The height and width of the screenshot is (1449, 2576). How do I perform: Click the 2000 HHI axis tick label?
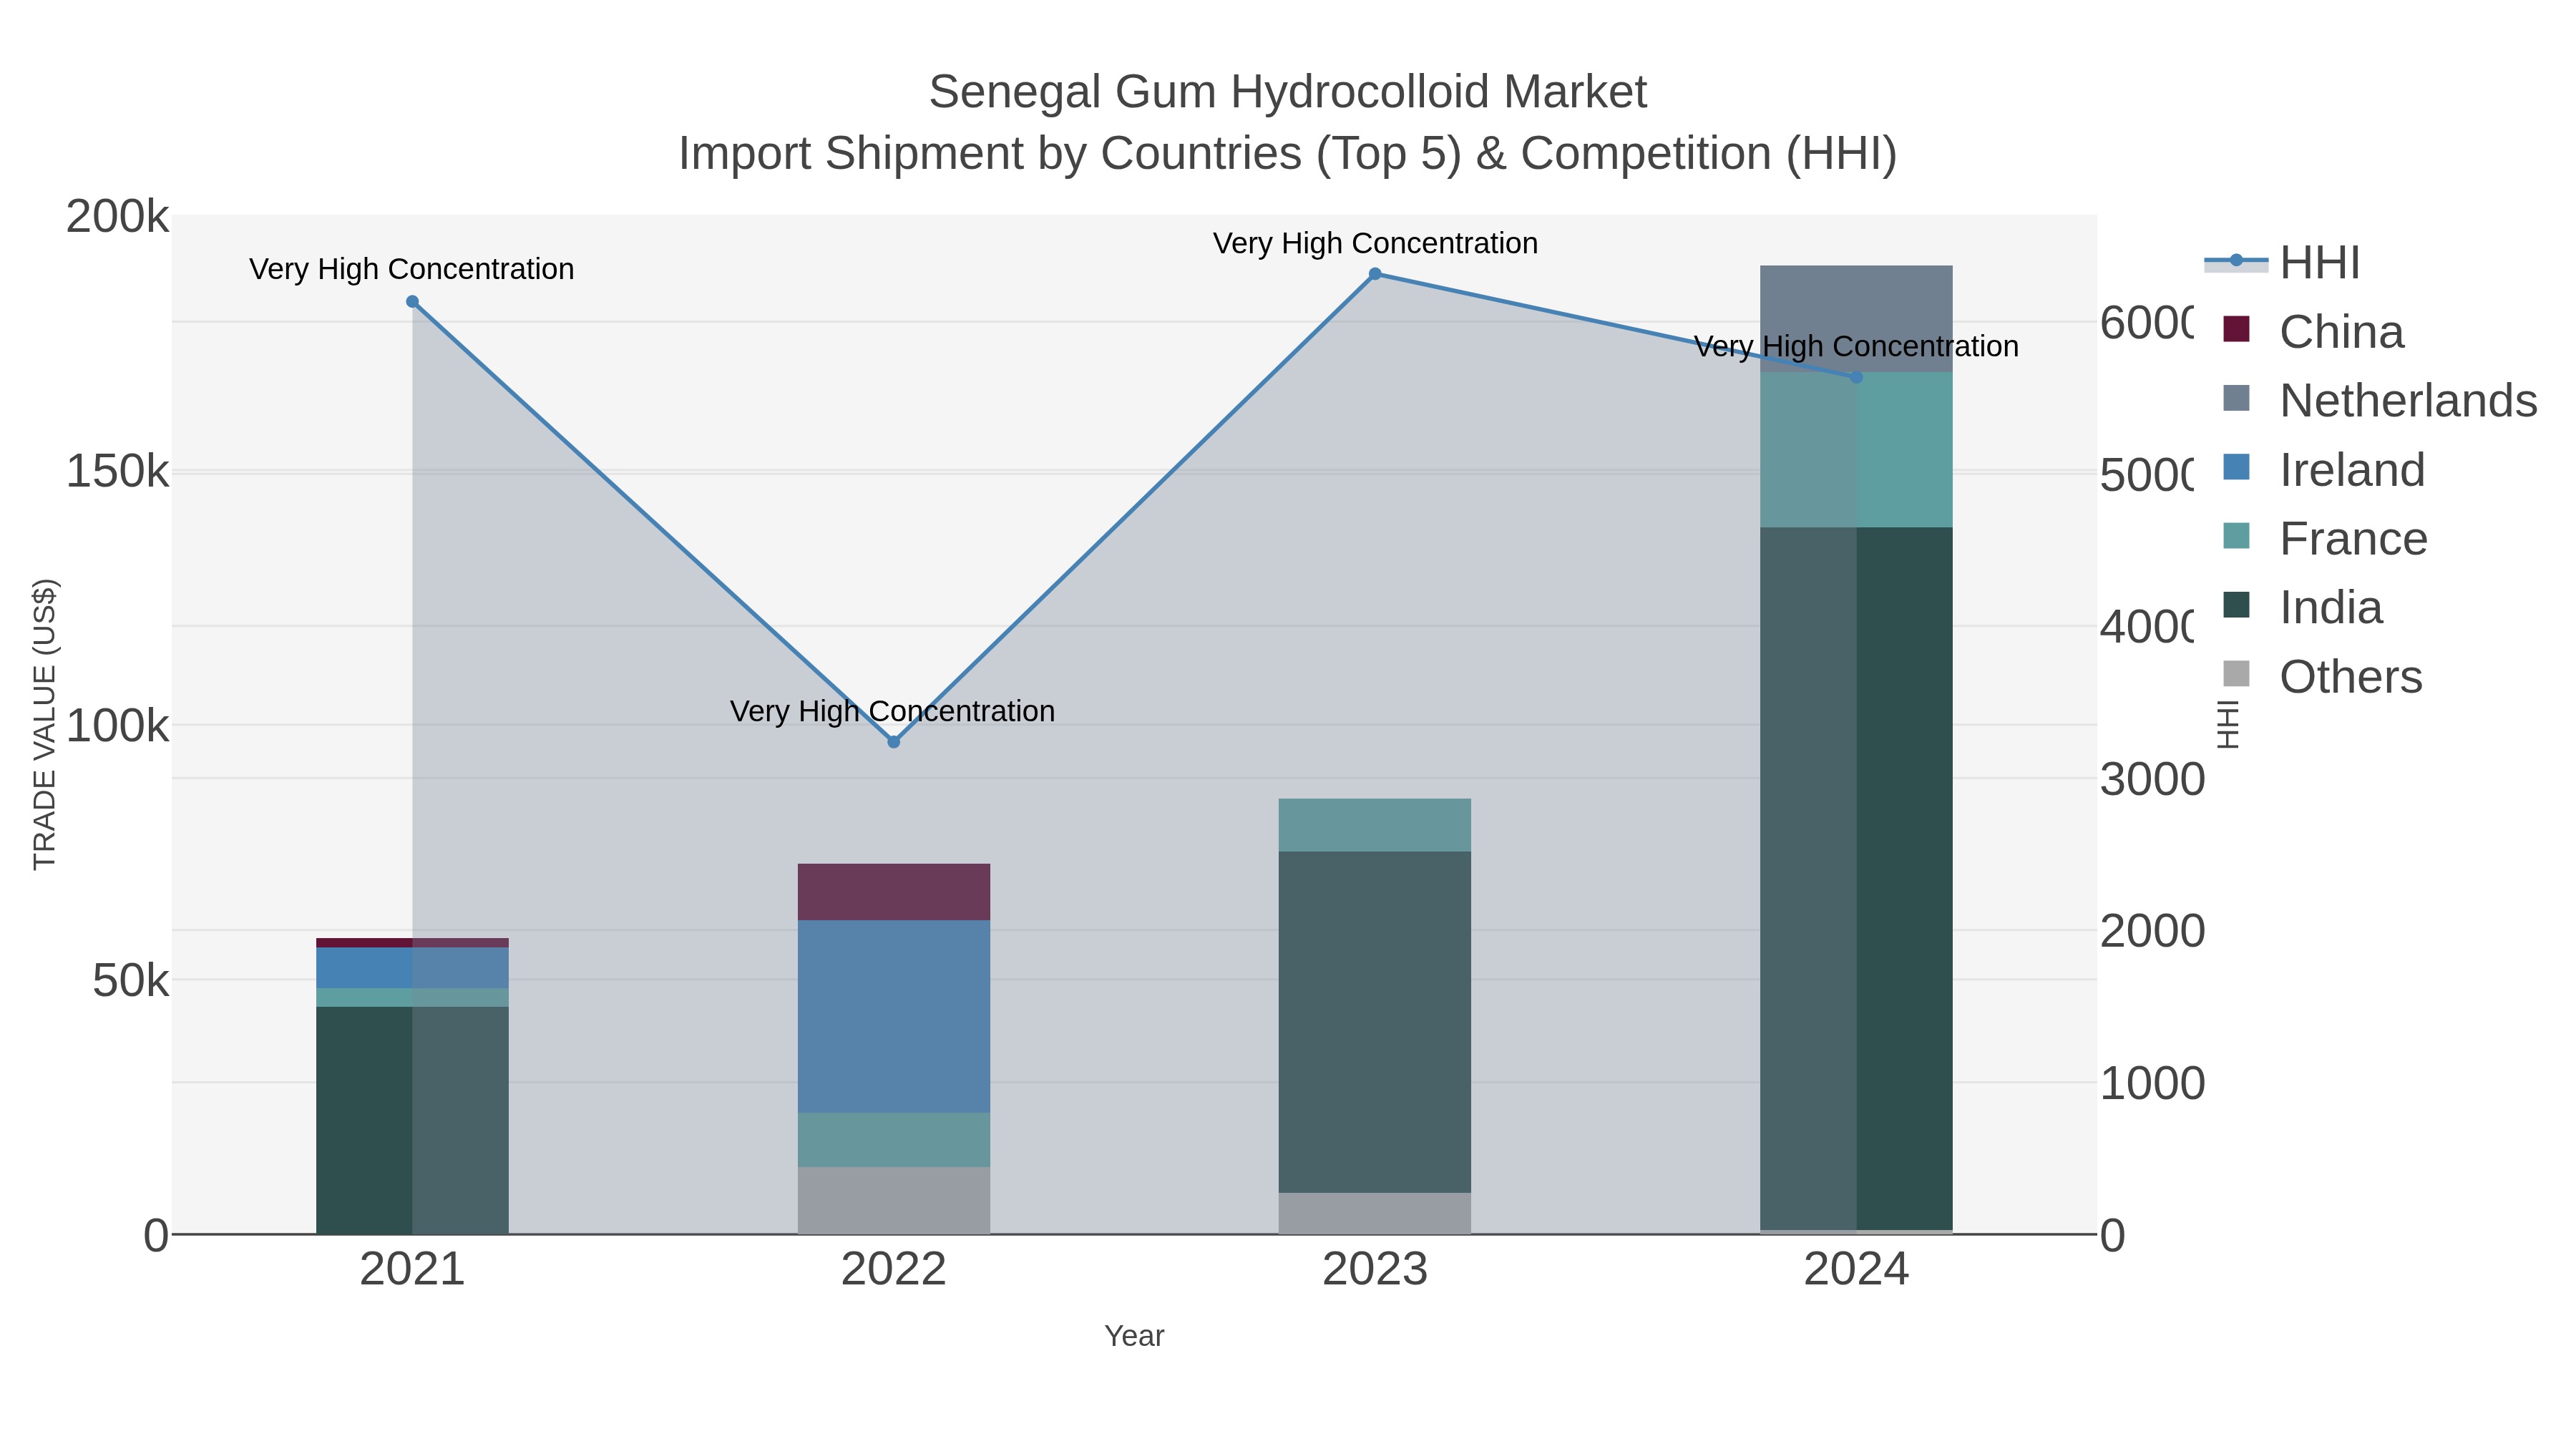coord(2152,932)
